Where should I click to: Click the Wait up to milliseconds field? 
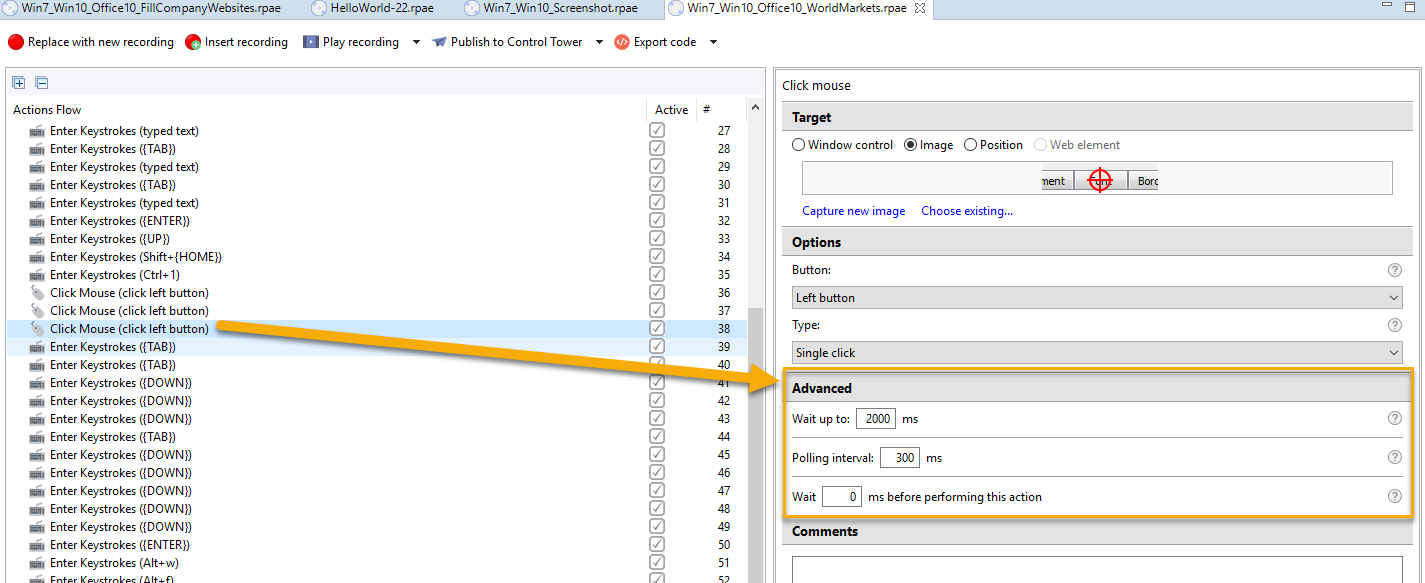point(876,419)
